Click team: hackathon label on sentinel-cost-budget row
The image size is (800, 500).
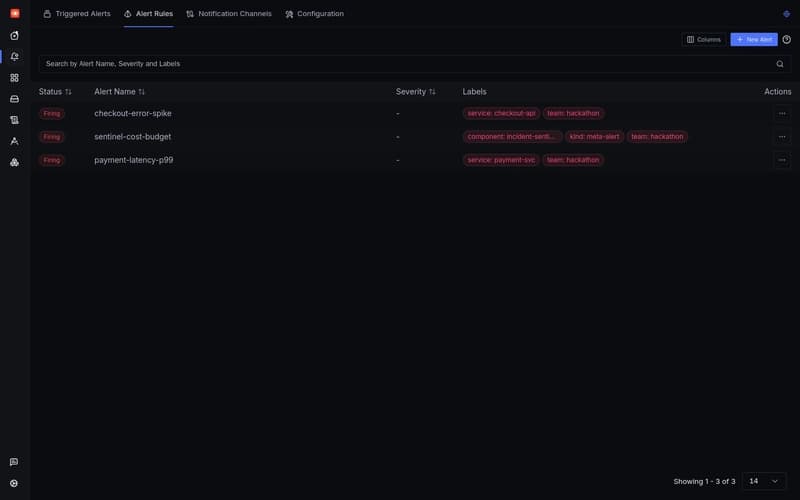(657, 137)
